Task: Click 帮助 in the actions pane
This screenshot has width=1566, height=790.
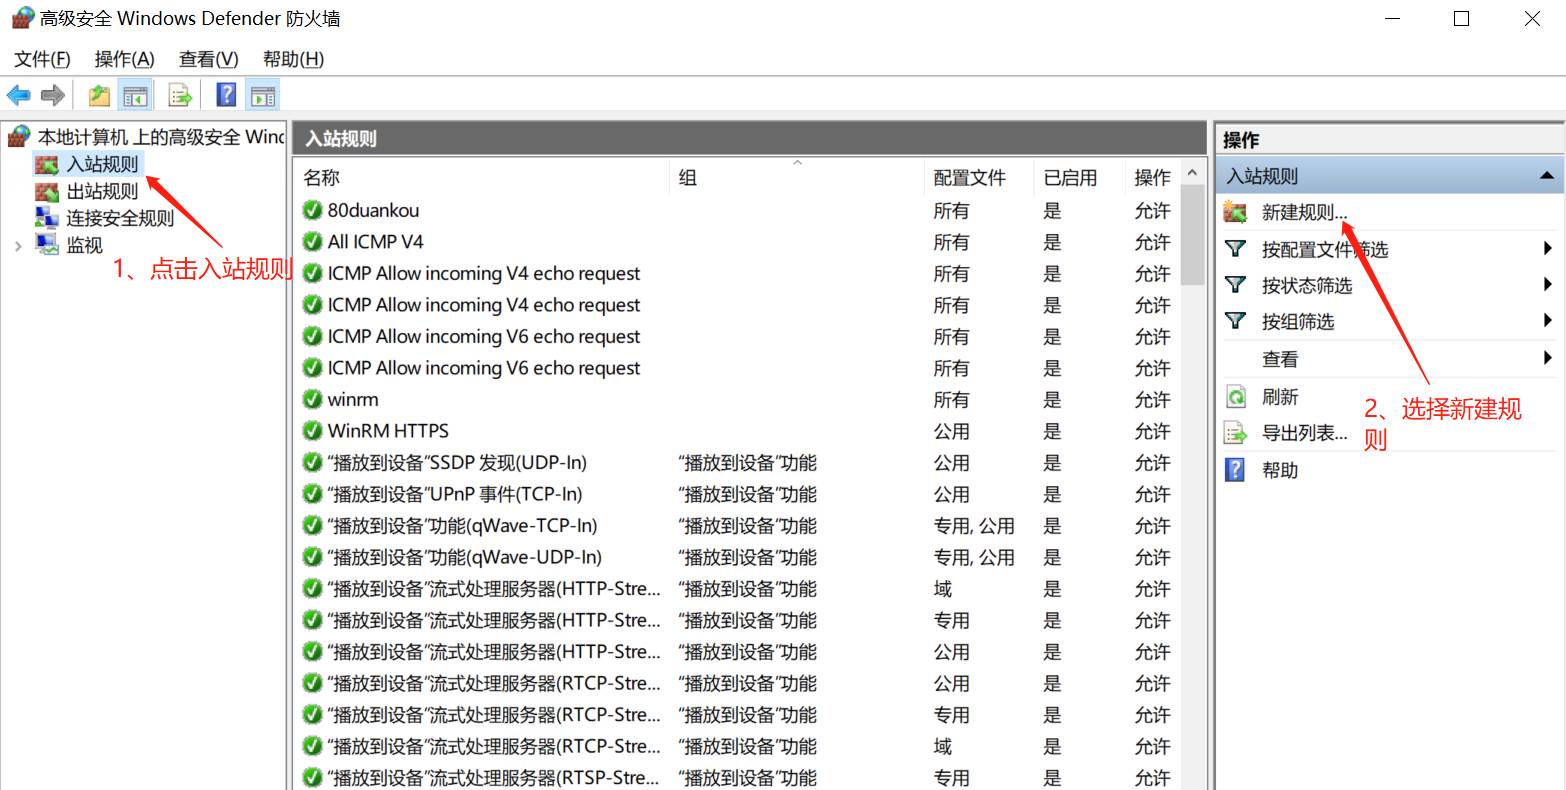Action: [1280, 469]
